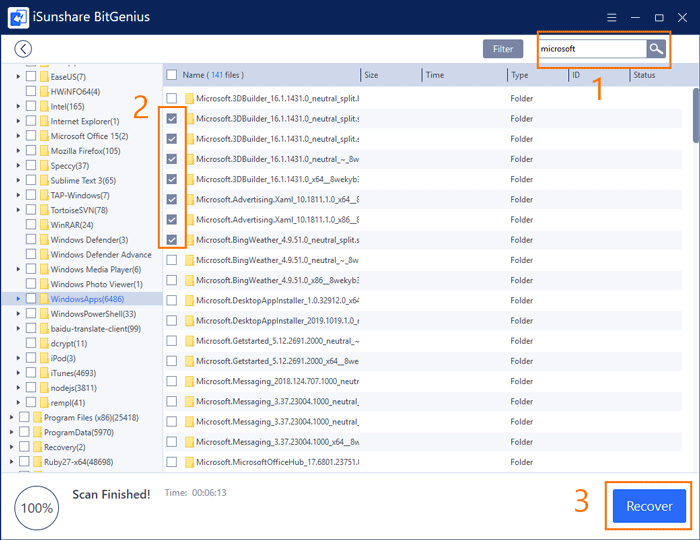Click the Program Files (x86) folder icon

(x=38, y=418)
